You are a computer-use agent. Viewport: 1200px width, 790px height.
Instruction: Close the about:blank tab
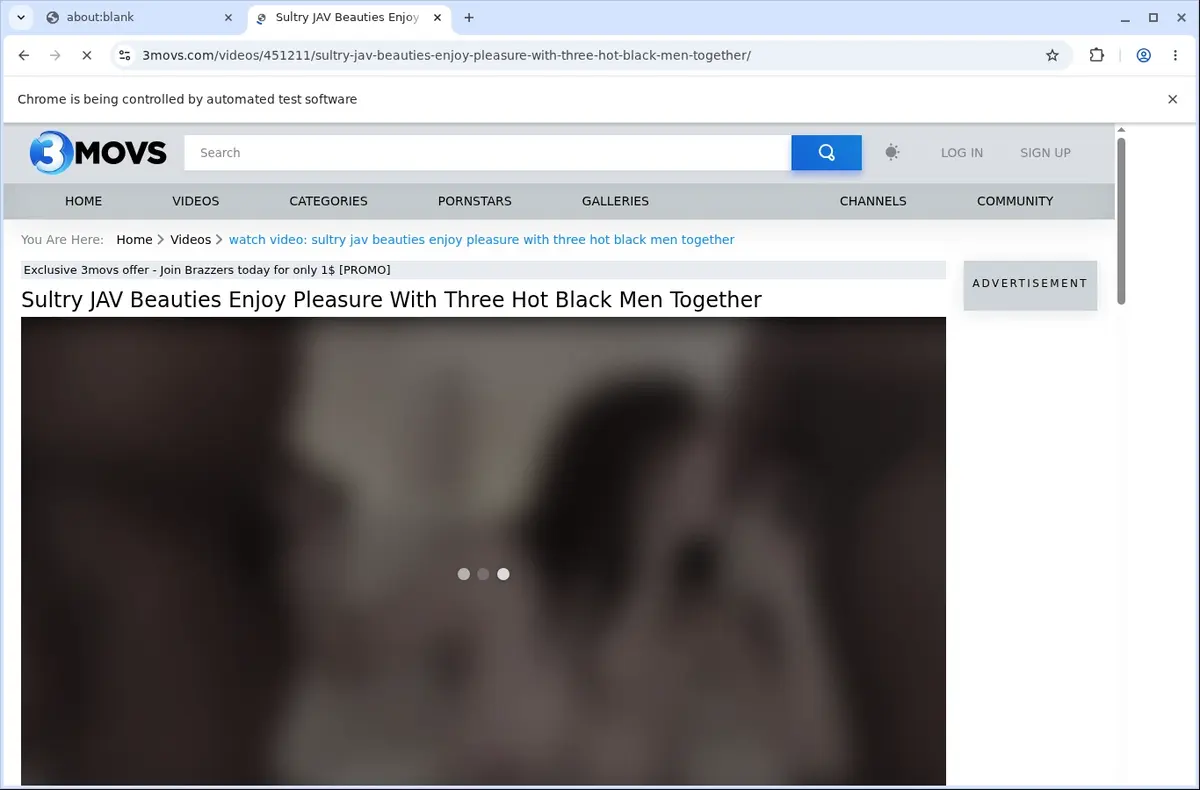tap(228, 17)
